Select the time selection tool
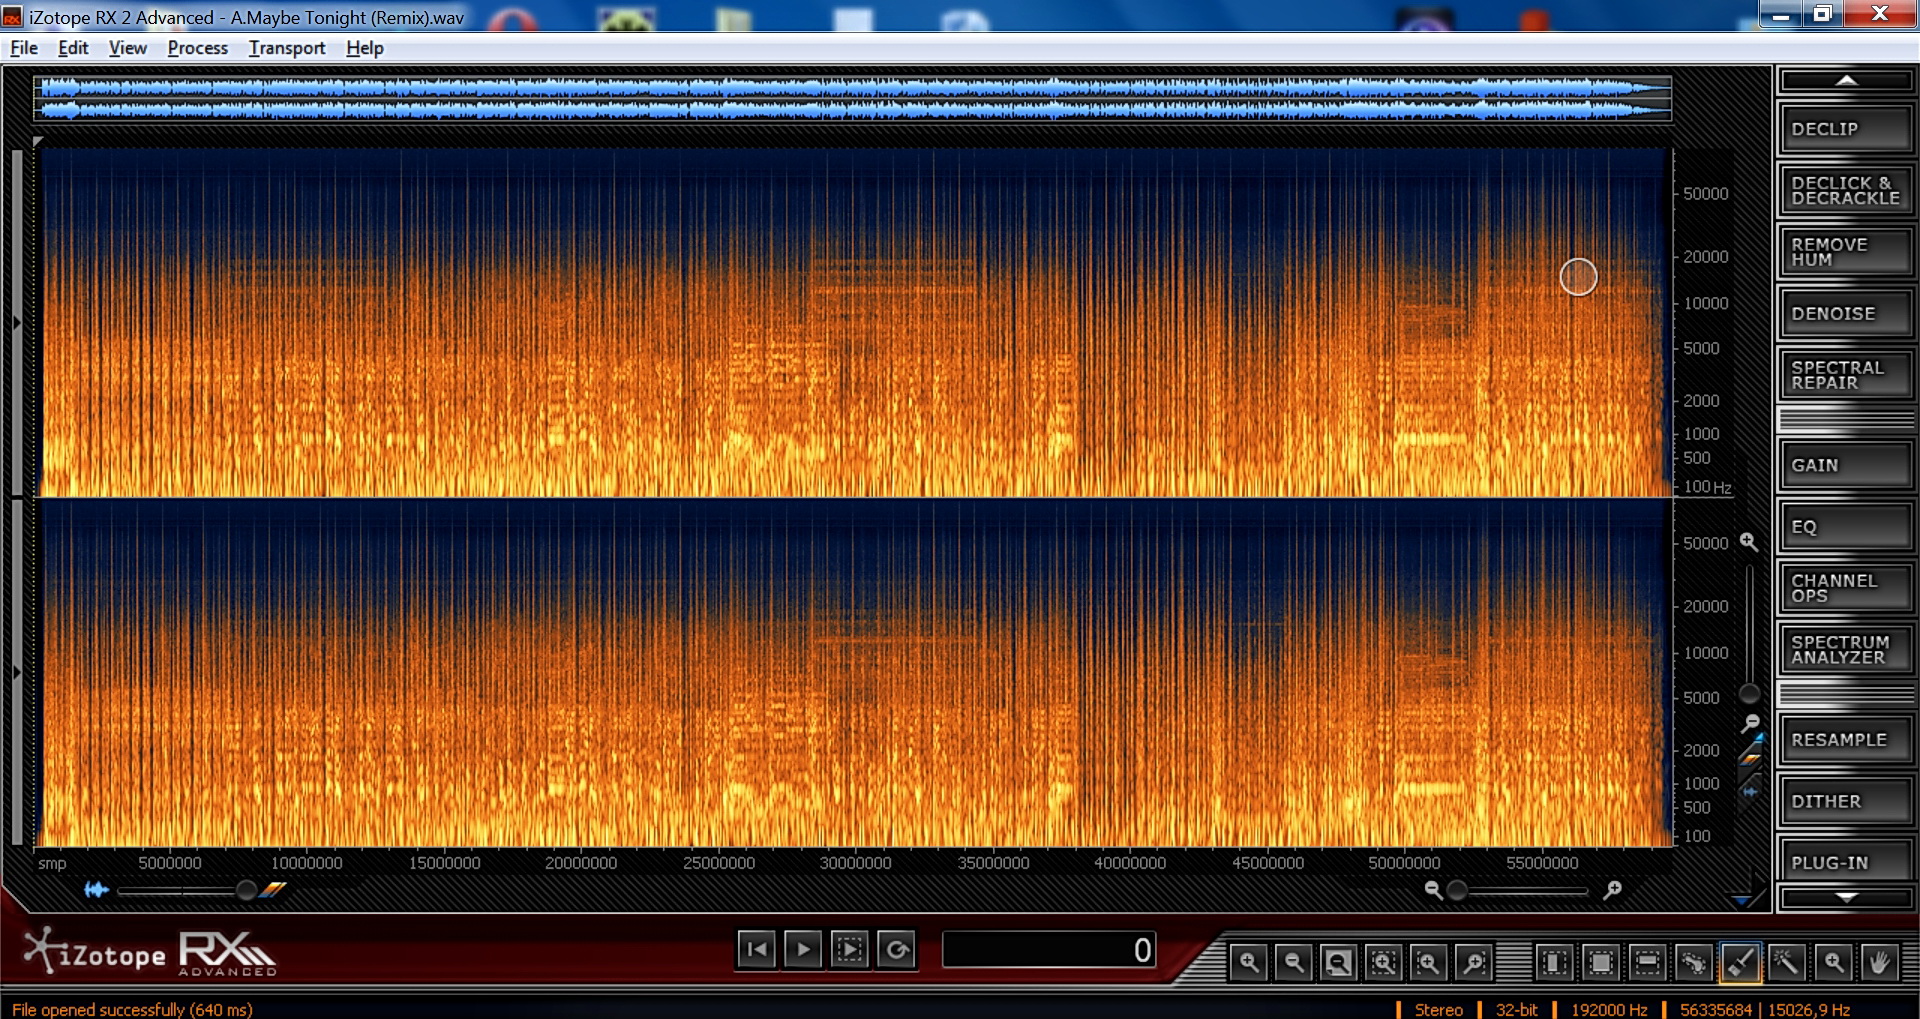Viewport: 1920px width, 1019px height. coord(1555,962)
